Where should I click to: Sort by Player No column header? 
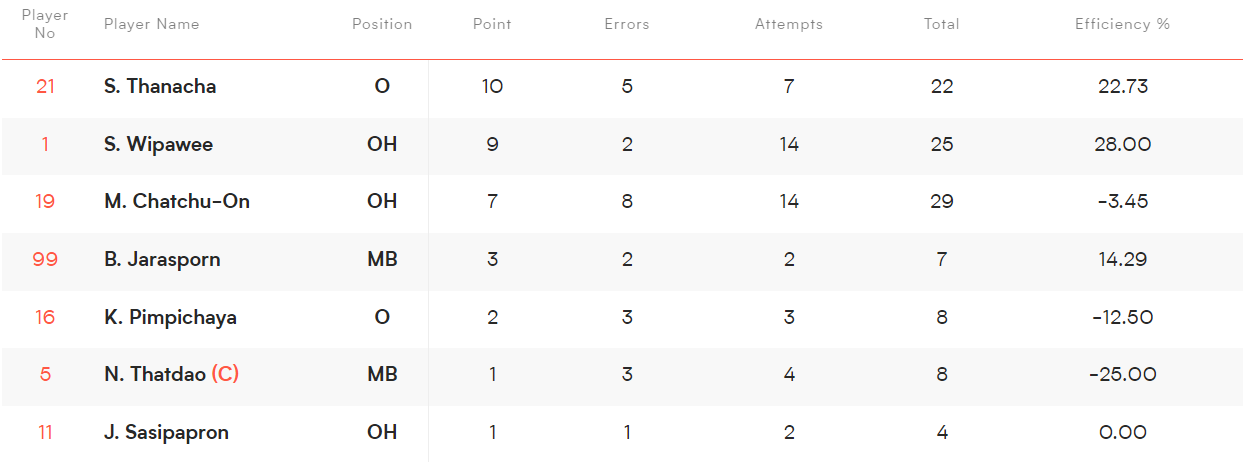(45, 25)
